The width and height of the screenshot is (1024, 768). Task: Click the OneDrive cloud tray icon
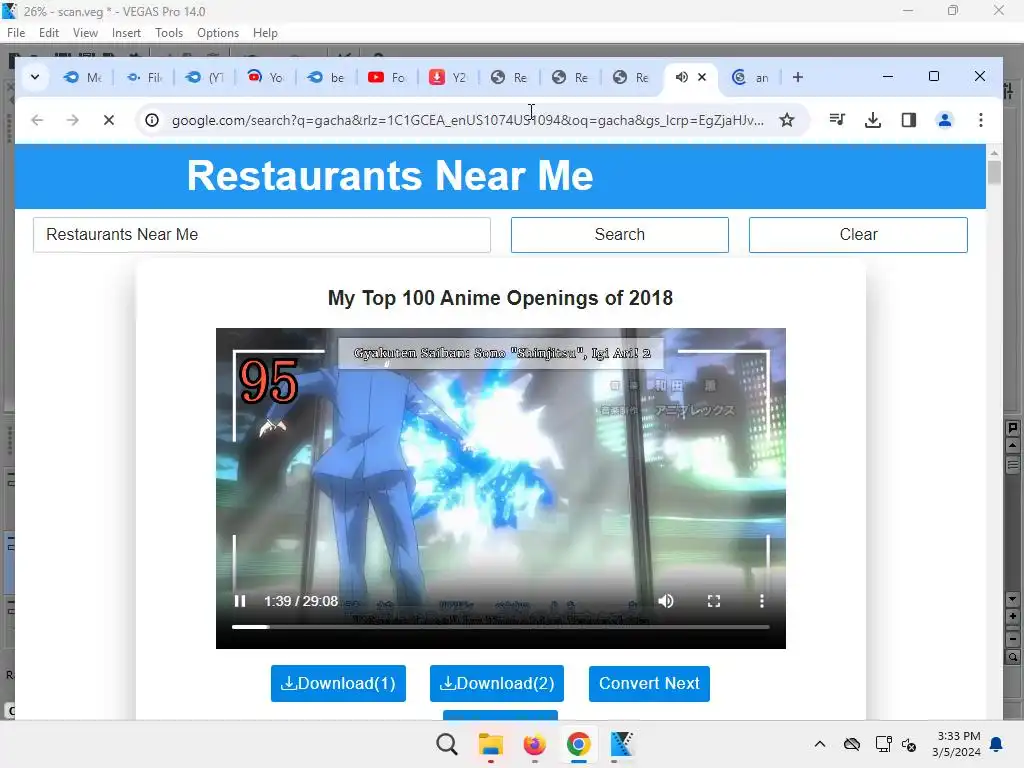click(x=852, y=744)
